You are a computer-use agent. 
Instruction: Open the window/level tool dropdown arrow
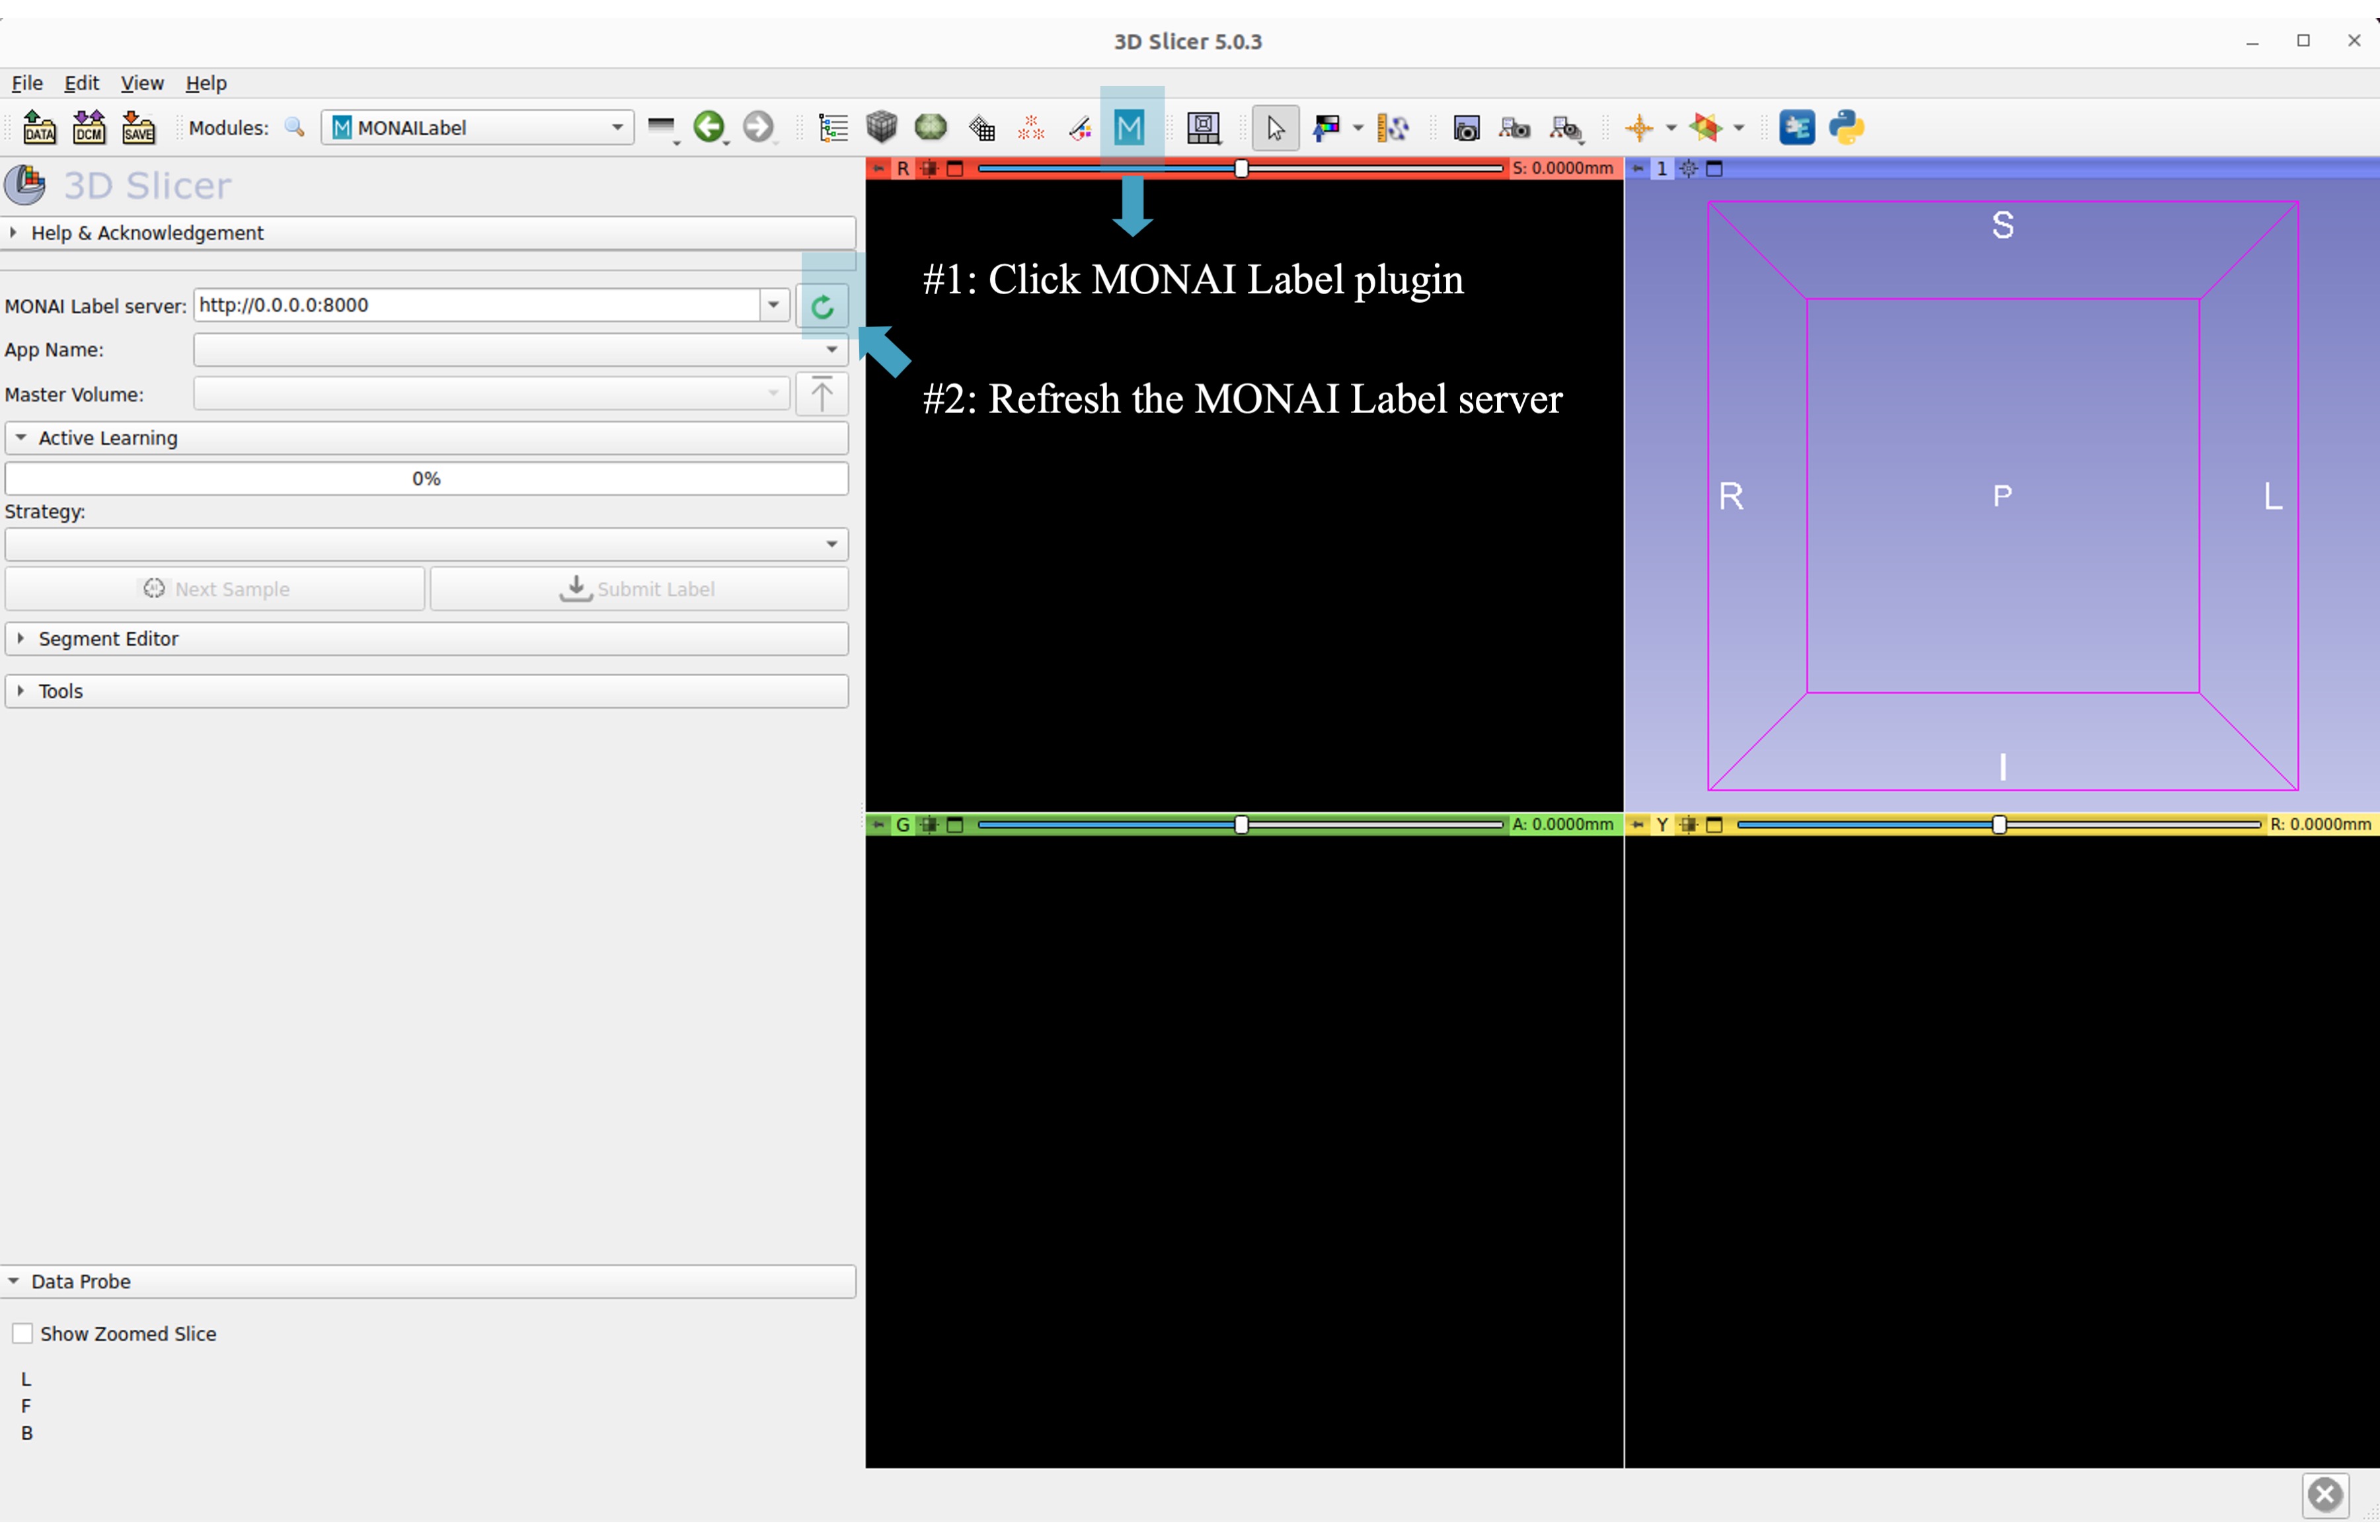[1358, 128]
